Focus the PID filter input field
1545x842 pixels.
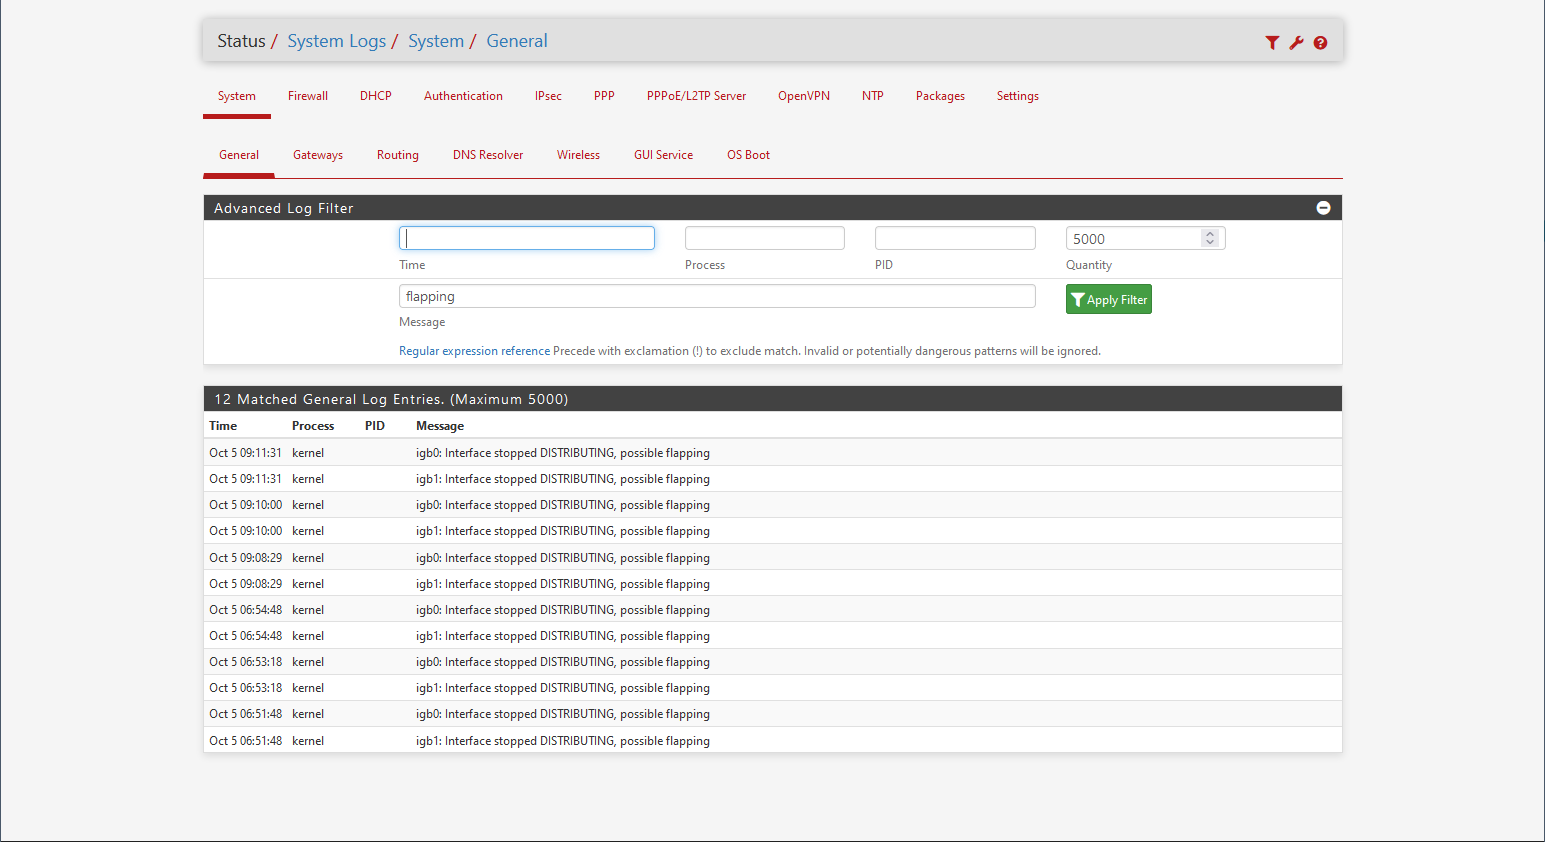(x=955, y=238)
